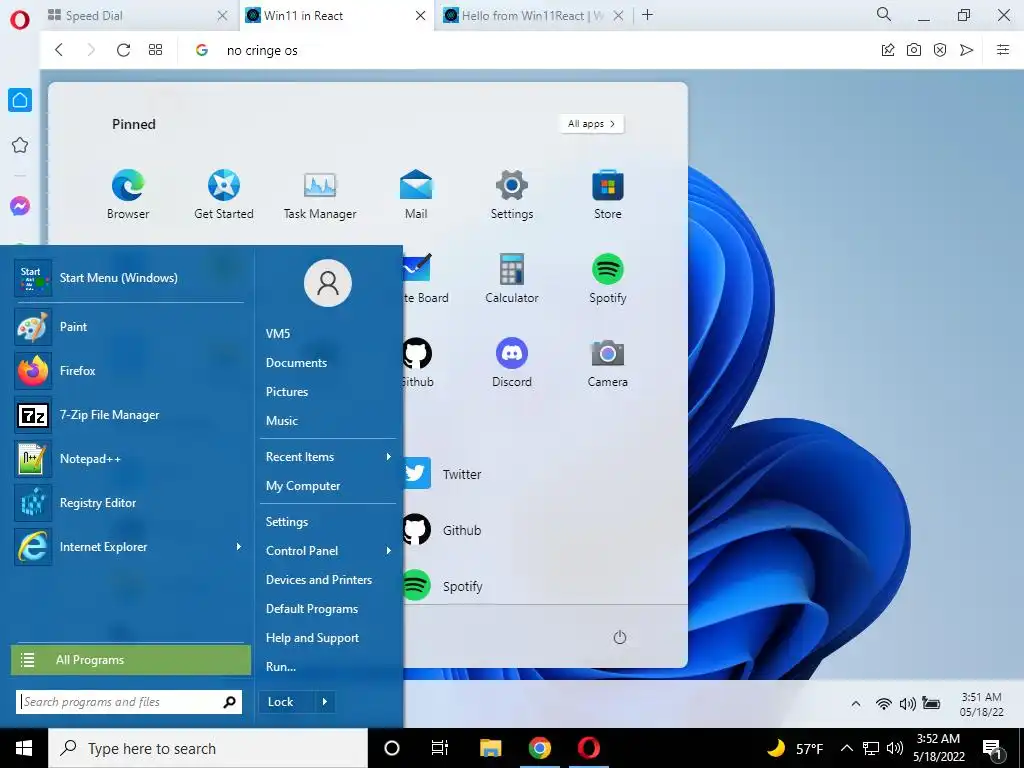Click All apps chevron button

(592, 123)
